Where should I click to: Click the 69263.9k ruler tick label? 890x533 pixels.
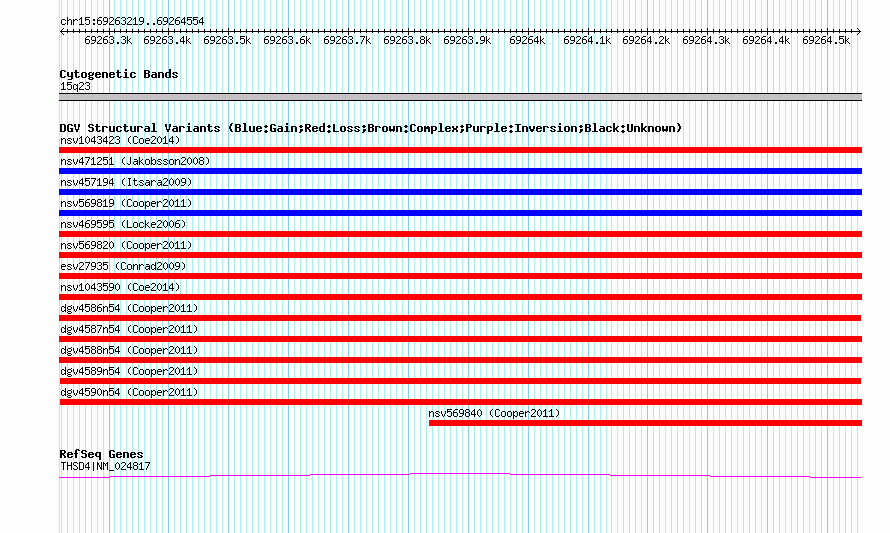tap(467, 40)
